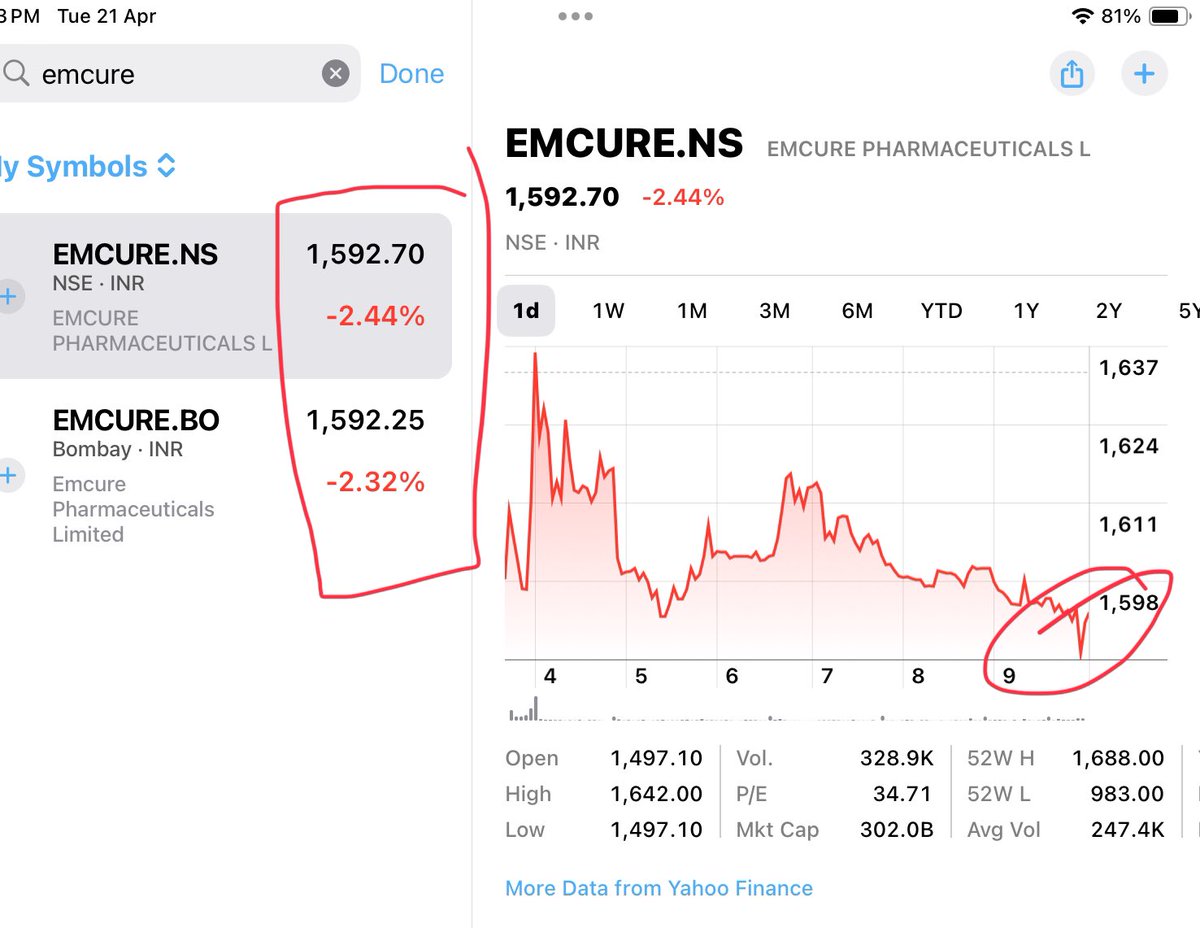Tap the intraday price chart line
Image resolution: width=1200 pixels, height=928 pixels.
[x=796, y=505]
